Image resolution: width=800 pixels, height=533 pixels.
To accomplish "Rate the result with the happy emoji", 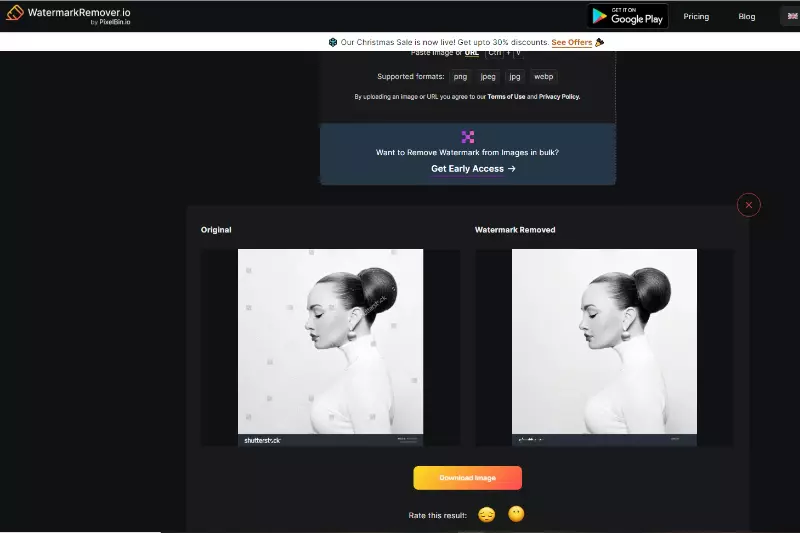I will pos(516,514).
